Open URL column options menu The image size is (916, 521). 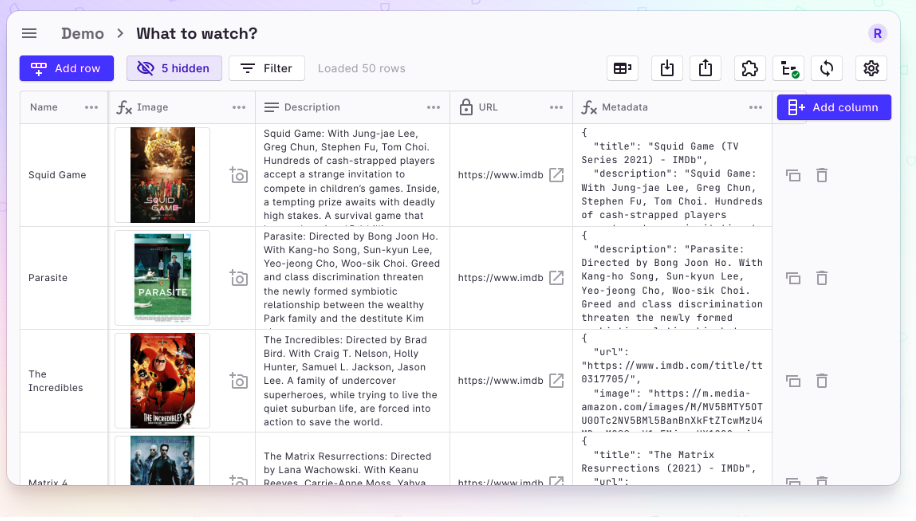point(557,107)
